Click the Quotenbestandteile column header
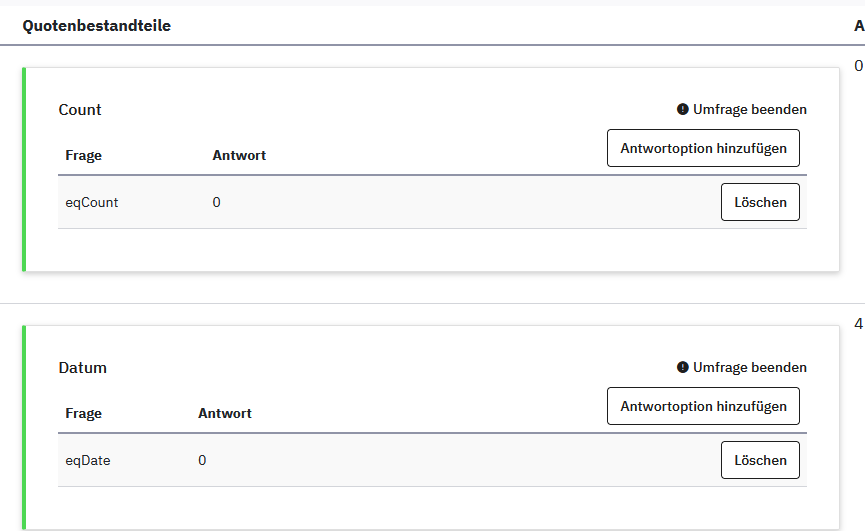The height and width of the screenshot is (531, 865). tap(97, 26)
